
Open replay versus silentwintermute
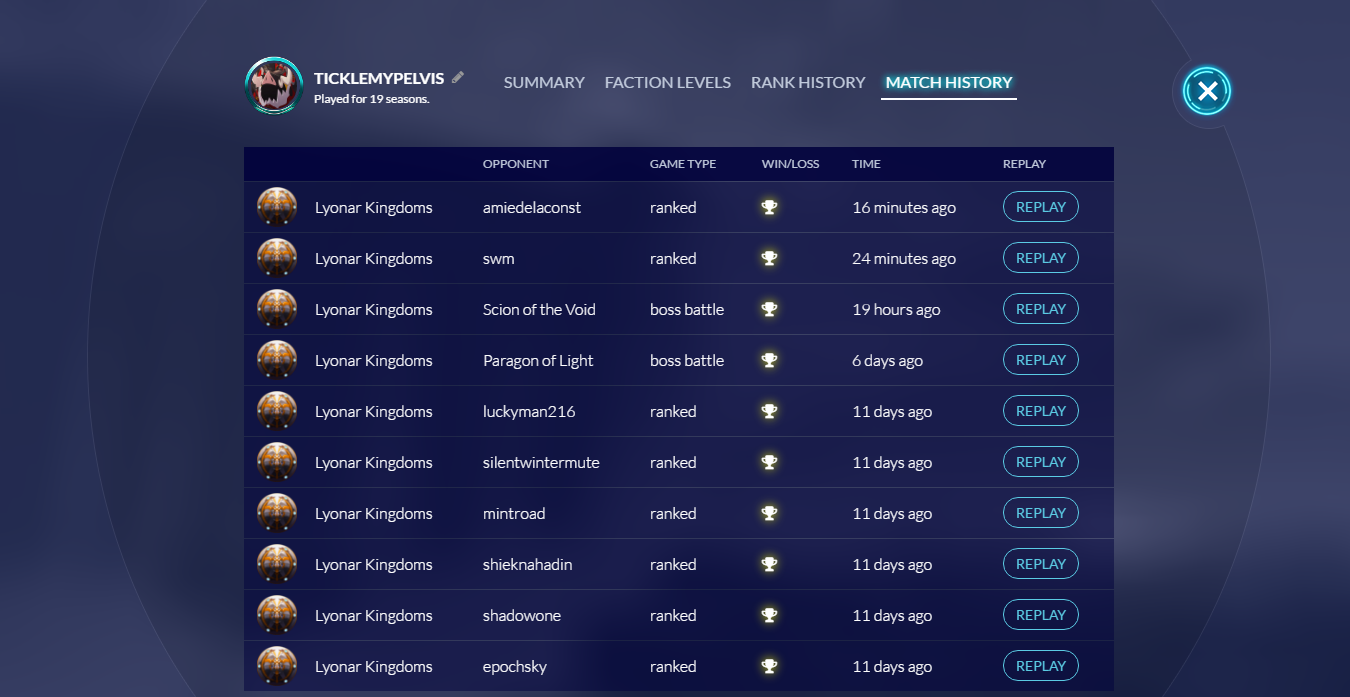pos(1041,462)
